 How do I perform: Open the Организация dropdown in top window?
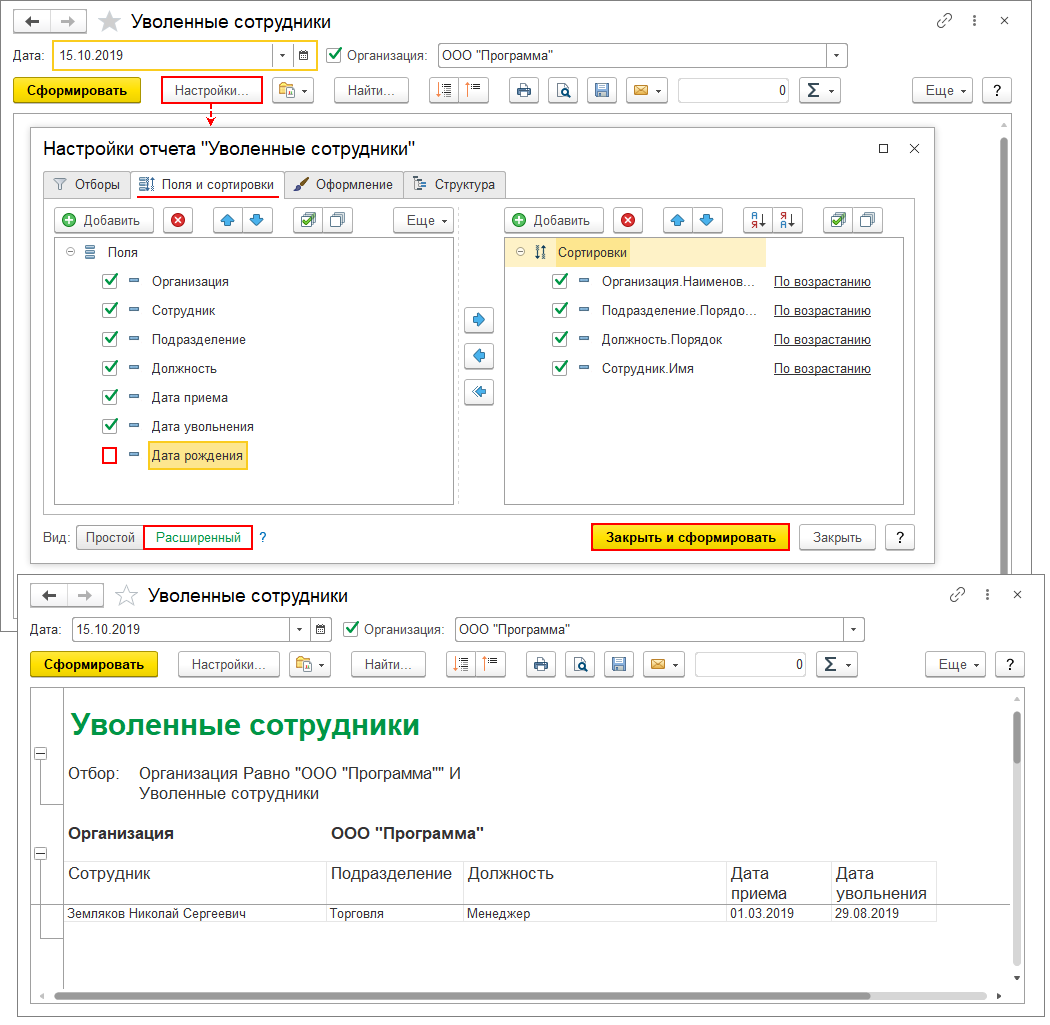click(x=837, y=55)
